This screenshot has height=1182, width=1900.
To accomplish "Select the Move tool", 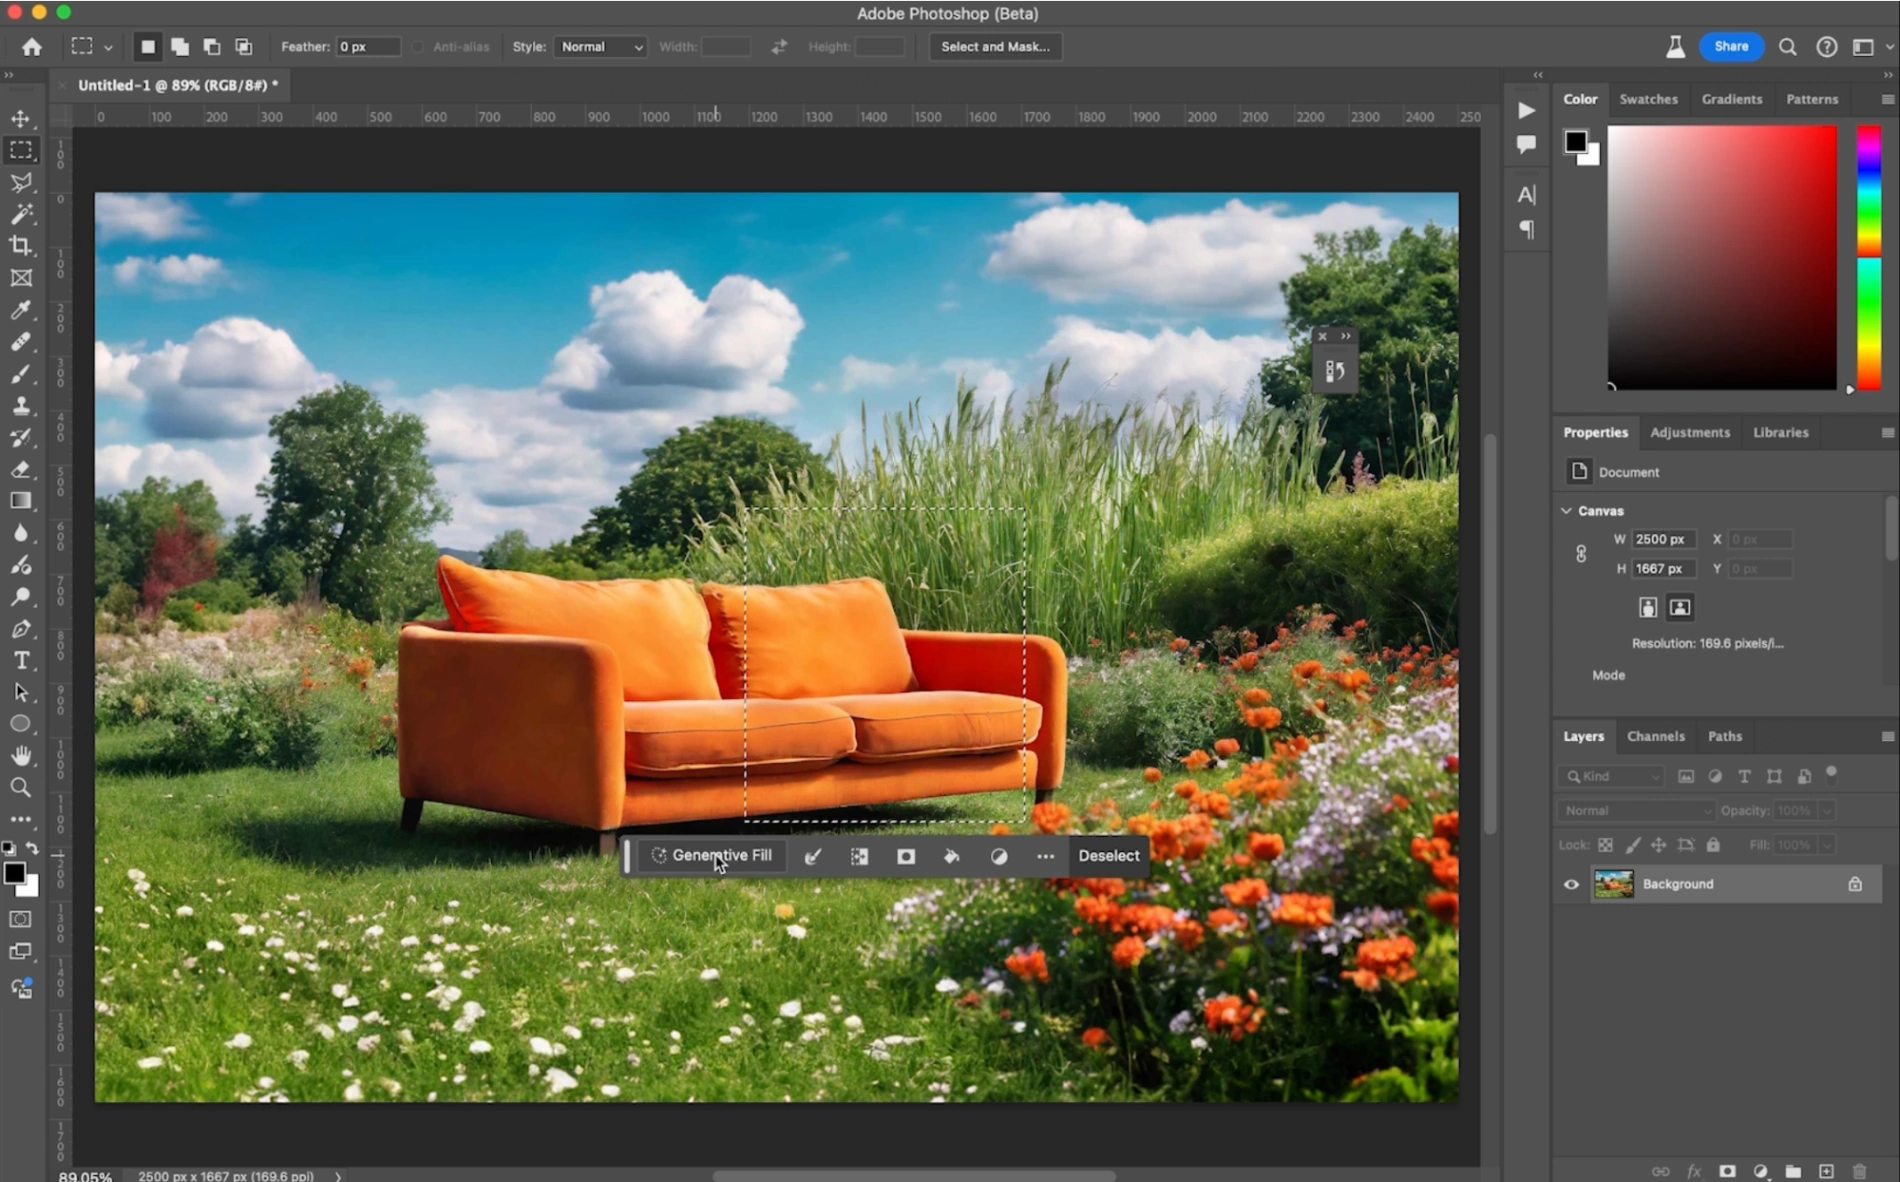I will [21, 118].
